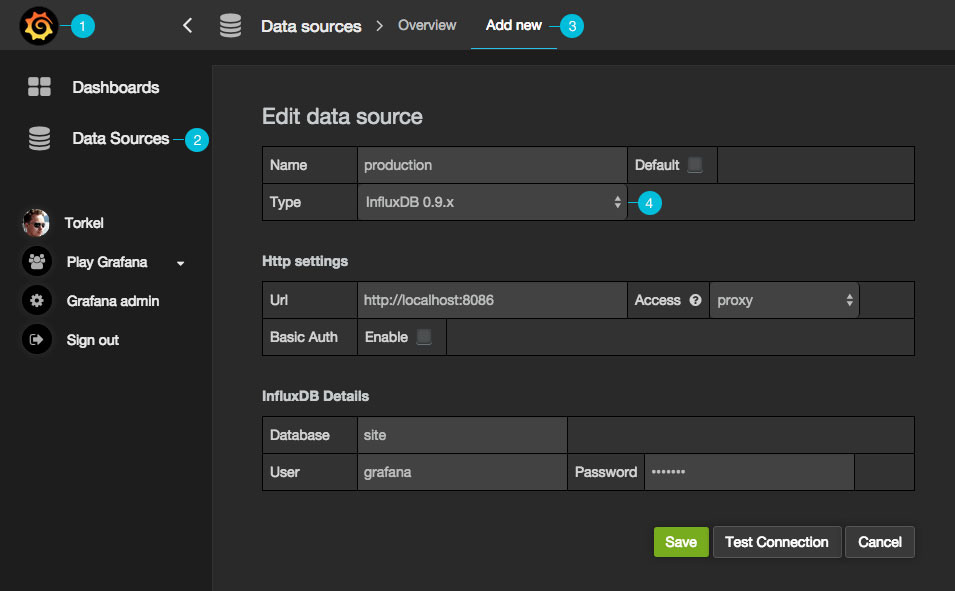Screen dimensions: 955x591
Task: Click the Data Sources stack icon in sidebar
Action: (39, 139)
